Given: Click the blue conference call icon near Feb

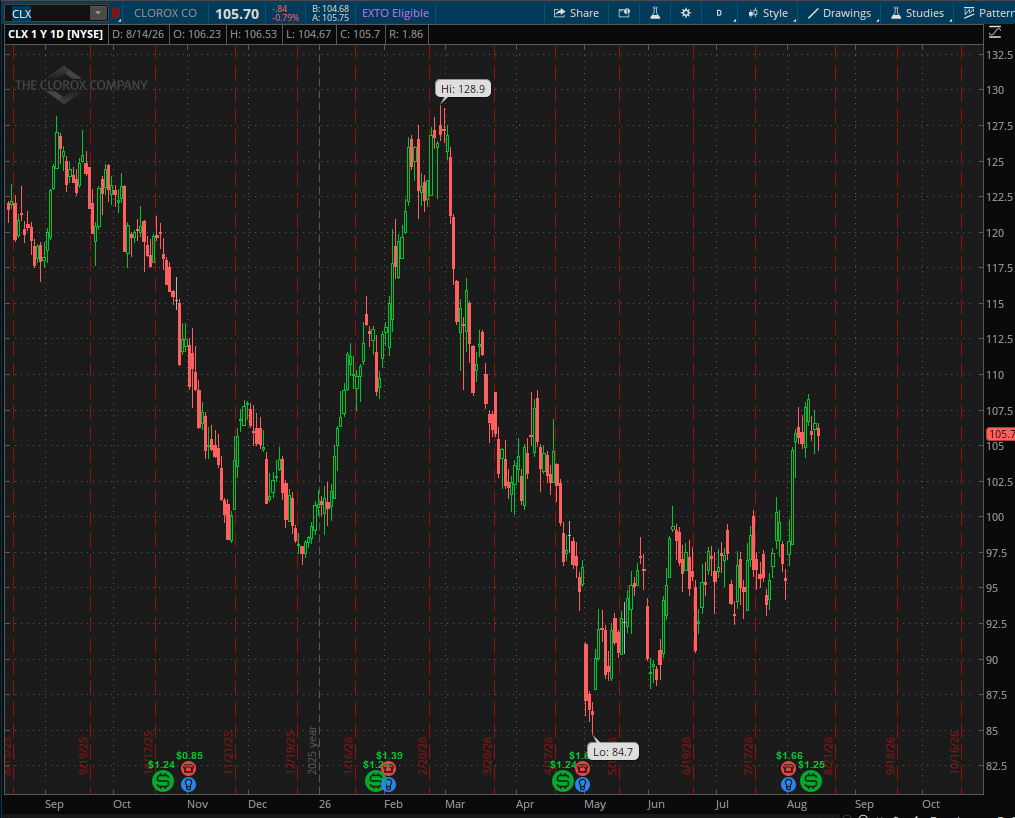Looking at the screenshot, I should 388,785.
